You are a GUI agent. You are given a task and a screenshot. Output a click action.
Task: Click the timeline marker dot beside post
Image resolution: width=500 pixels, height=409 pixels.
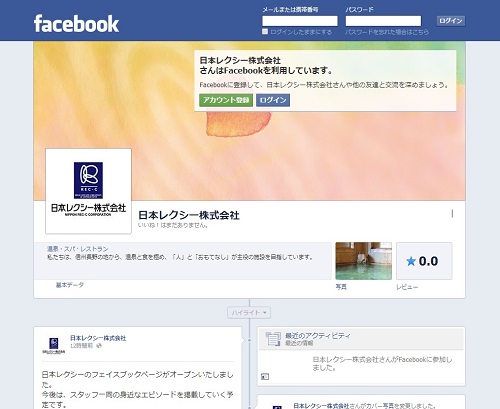pos(249,340)
